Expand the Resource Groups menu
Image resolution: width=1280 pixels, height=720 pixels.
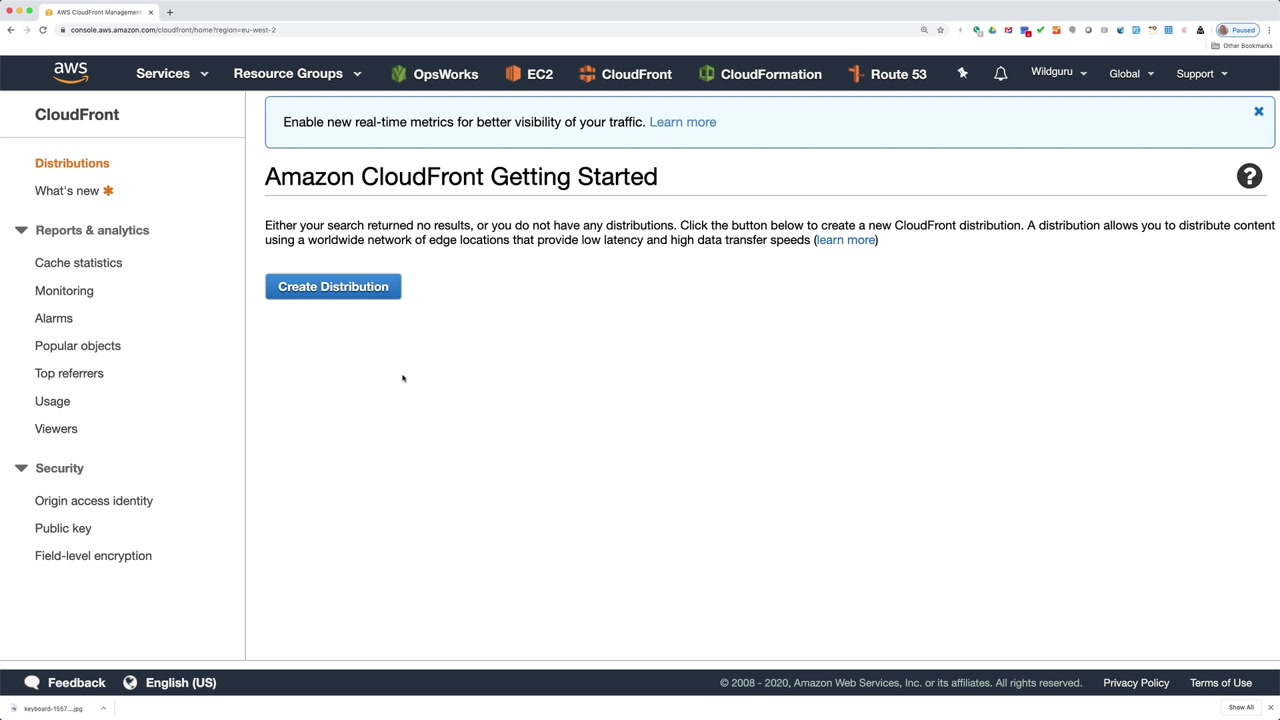tap(297, 74)
